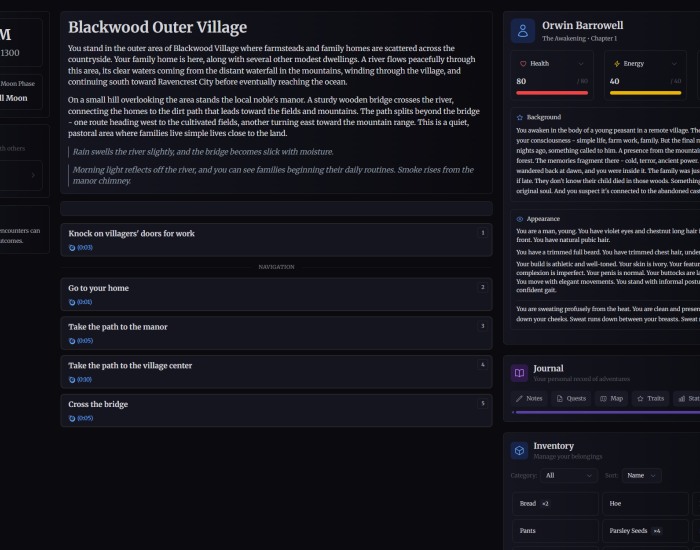This screenshot has width=700, height=550.
Task: Open the Category dropdown set to All
Action: click(567, 476)
